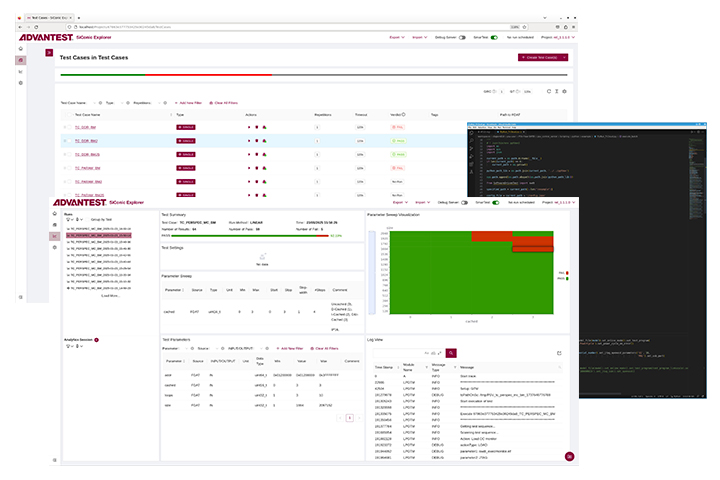This screenshot has height=480, width=720.
Task: Open table settings gear above test cases
Action: tap(564, 91)
